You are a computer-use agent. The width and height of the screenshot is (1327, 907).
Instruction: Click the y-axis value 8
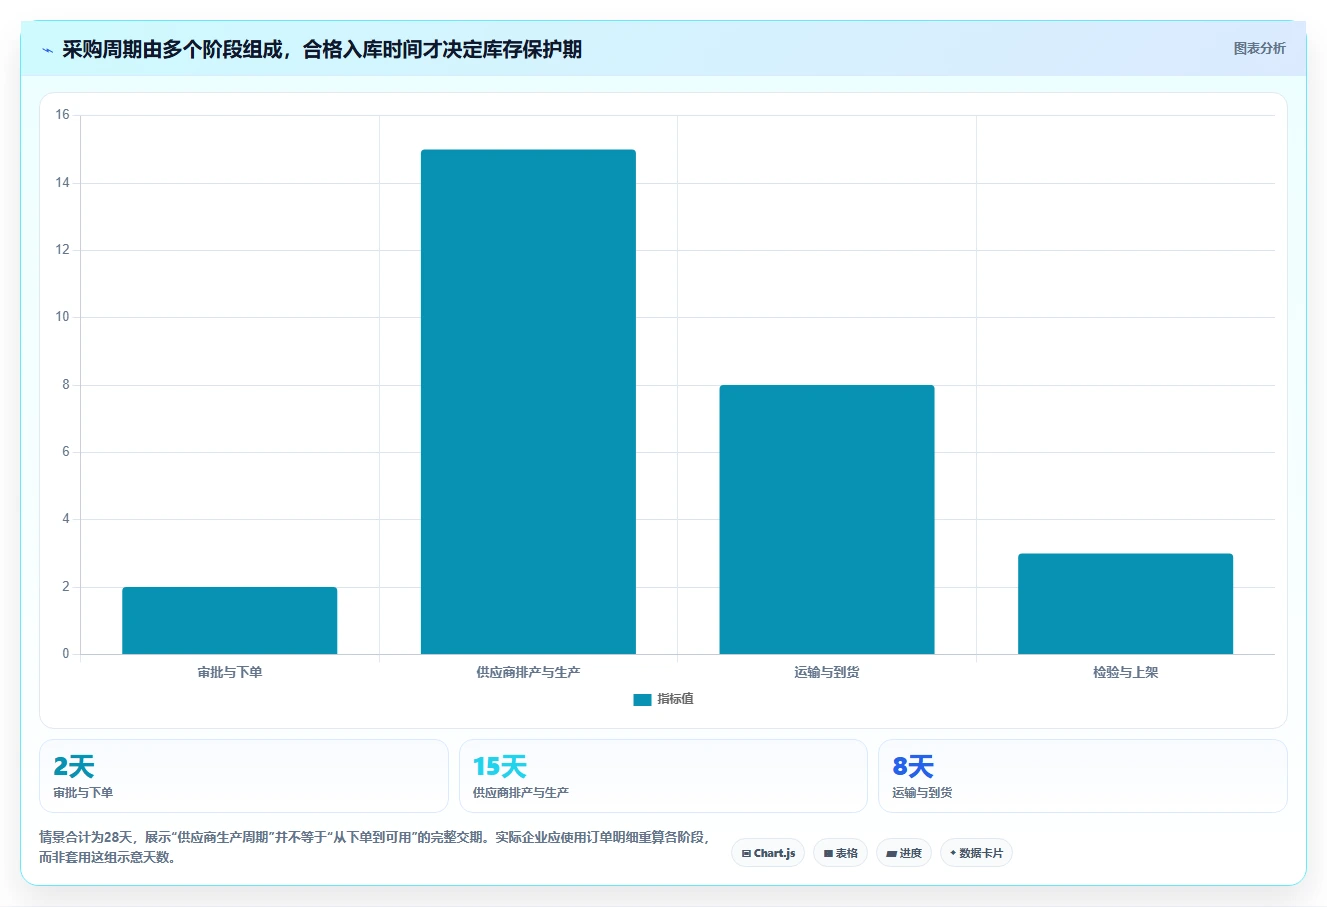click(x=66, y=384)
